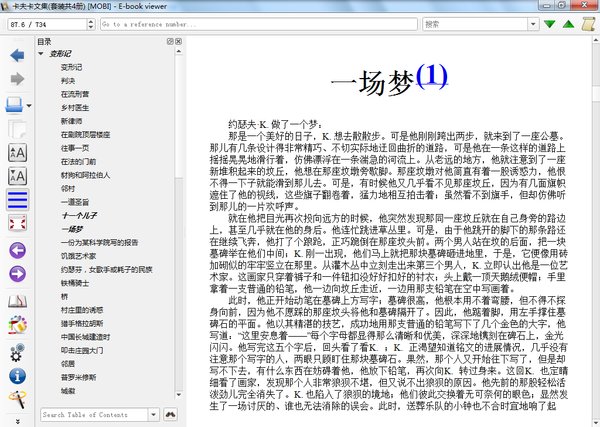Select 猎手格拉胡斯 chapter
Image resolution: width=600 pixels, height=427 pixels.
click(82, 323)
